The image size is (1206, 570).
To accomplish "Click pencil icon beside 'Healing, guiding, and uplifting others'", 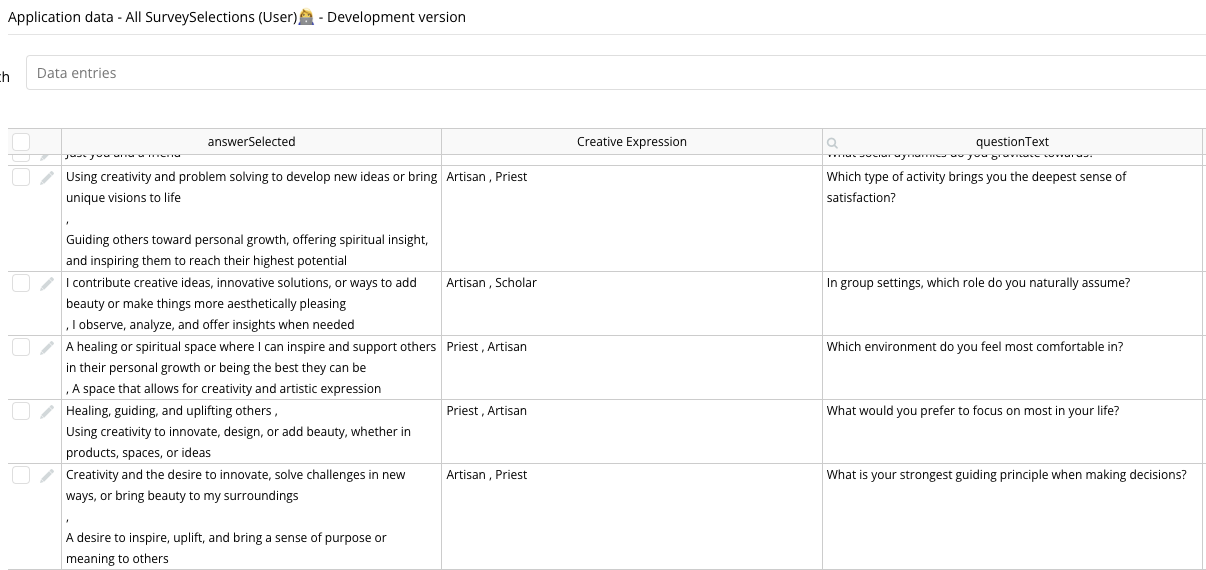I will tap(46, 412).
